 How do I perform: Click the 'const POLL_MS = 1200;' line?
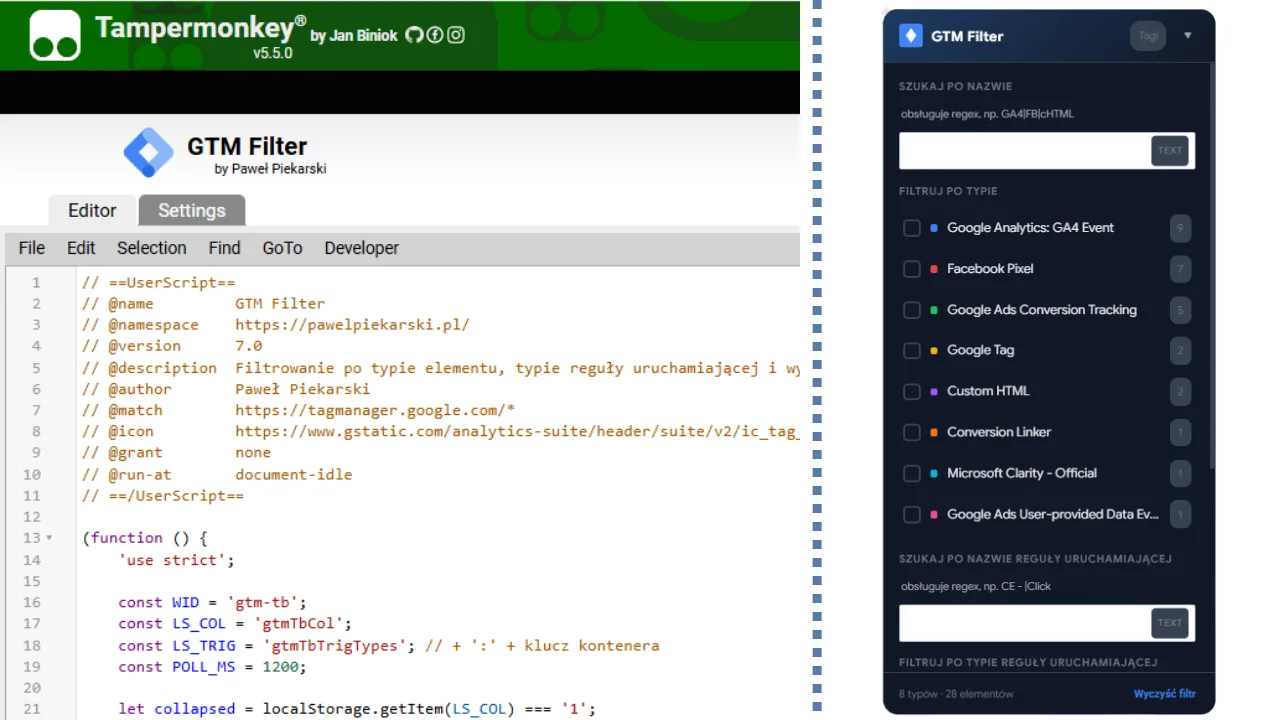click(x=212, y=666)
